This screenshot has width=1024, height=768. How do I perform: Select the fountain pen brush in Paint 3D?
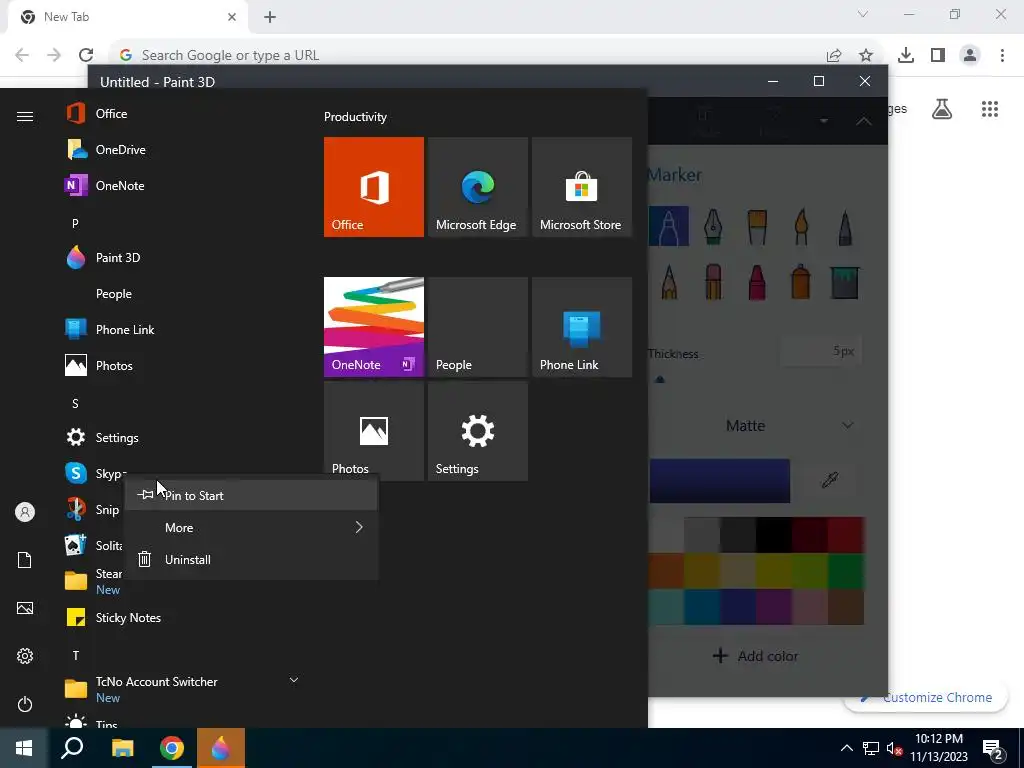pyautogui.click(x=712, y=227)
